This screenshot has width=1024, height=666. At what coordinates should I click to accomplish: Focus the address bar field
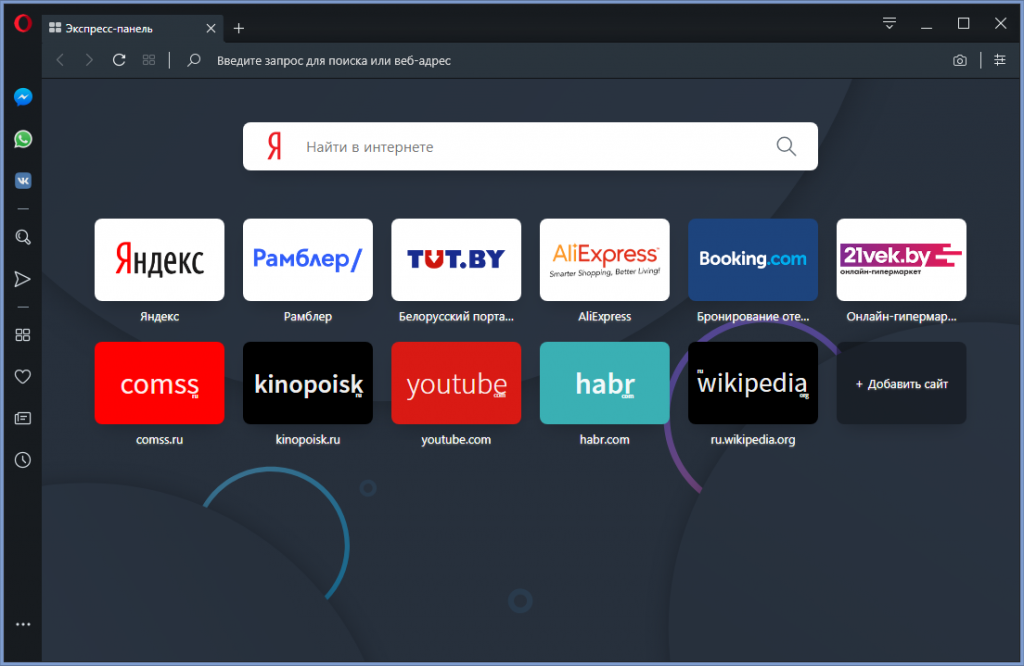point(575,61)
